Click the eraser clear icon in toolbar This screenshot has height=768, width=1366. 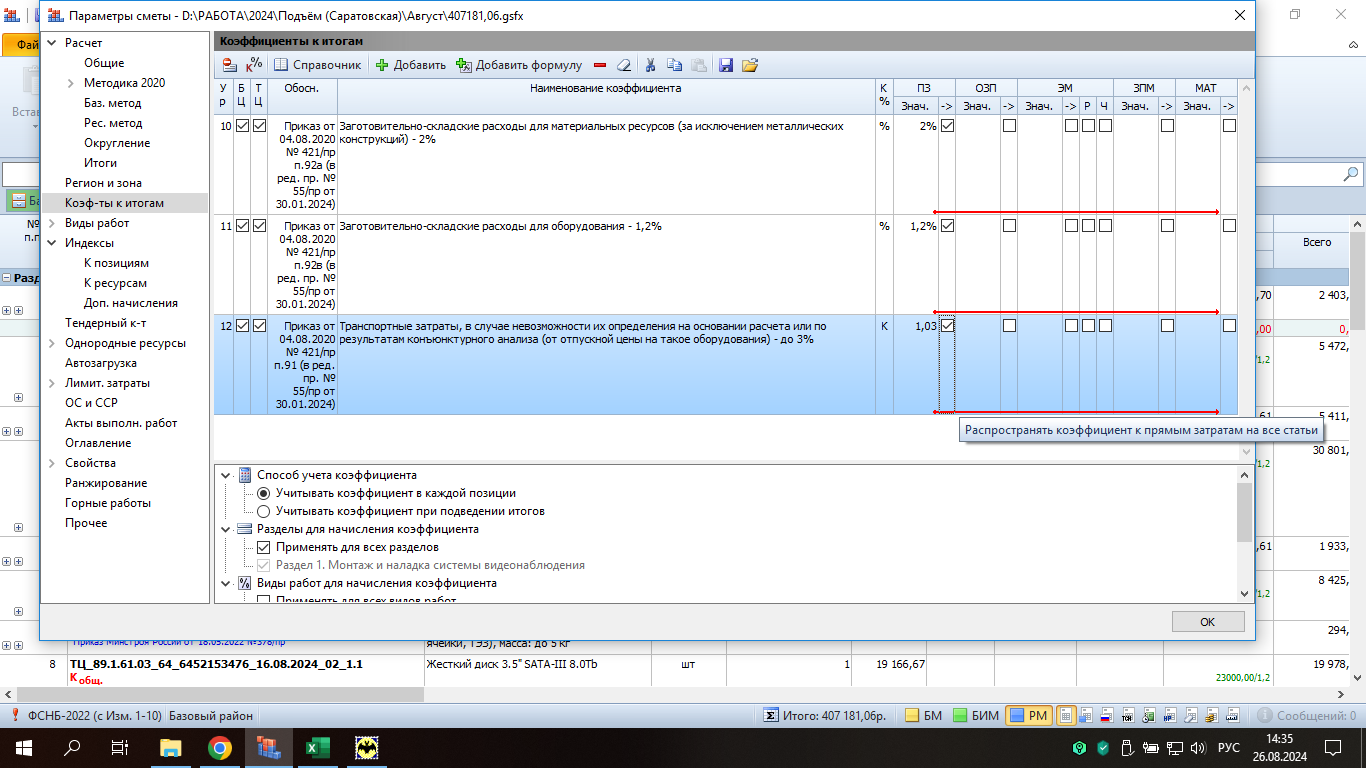pyautogui.click(x=624, y=65)
